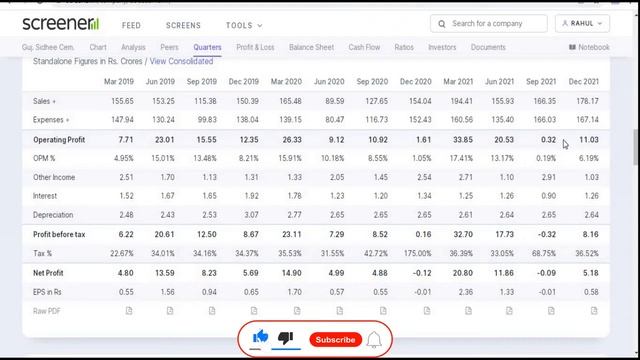Viewport: 640px width, 360px height.
Task: Open Raw PDF for Sep 2020
Action: tap(383, 311)
